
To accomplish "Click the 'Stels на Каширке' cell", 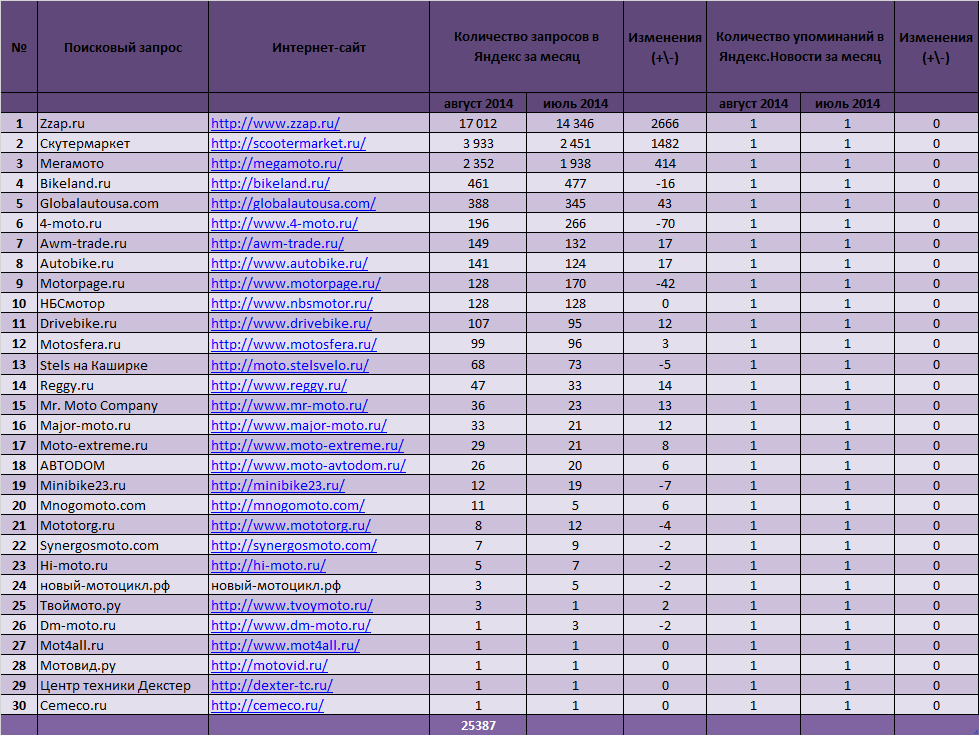I will point(94,365).
